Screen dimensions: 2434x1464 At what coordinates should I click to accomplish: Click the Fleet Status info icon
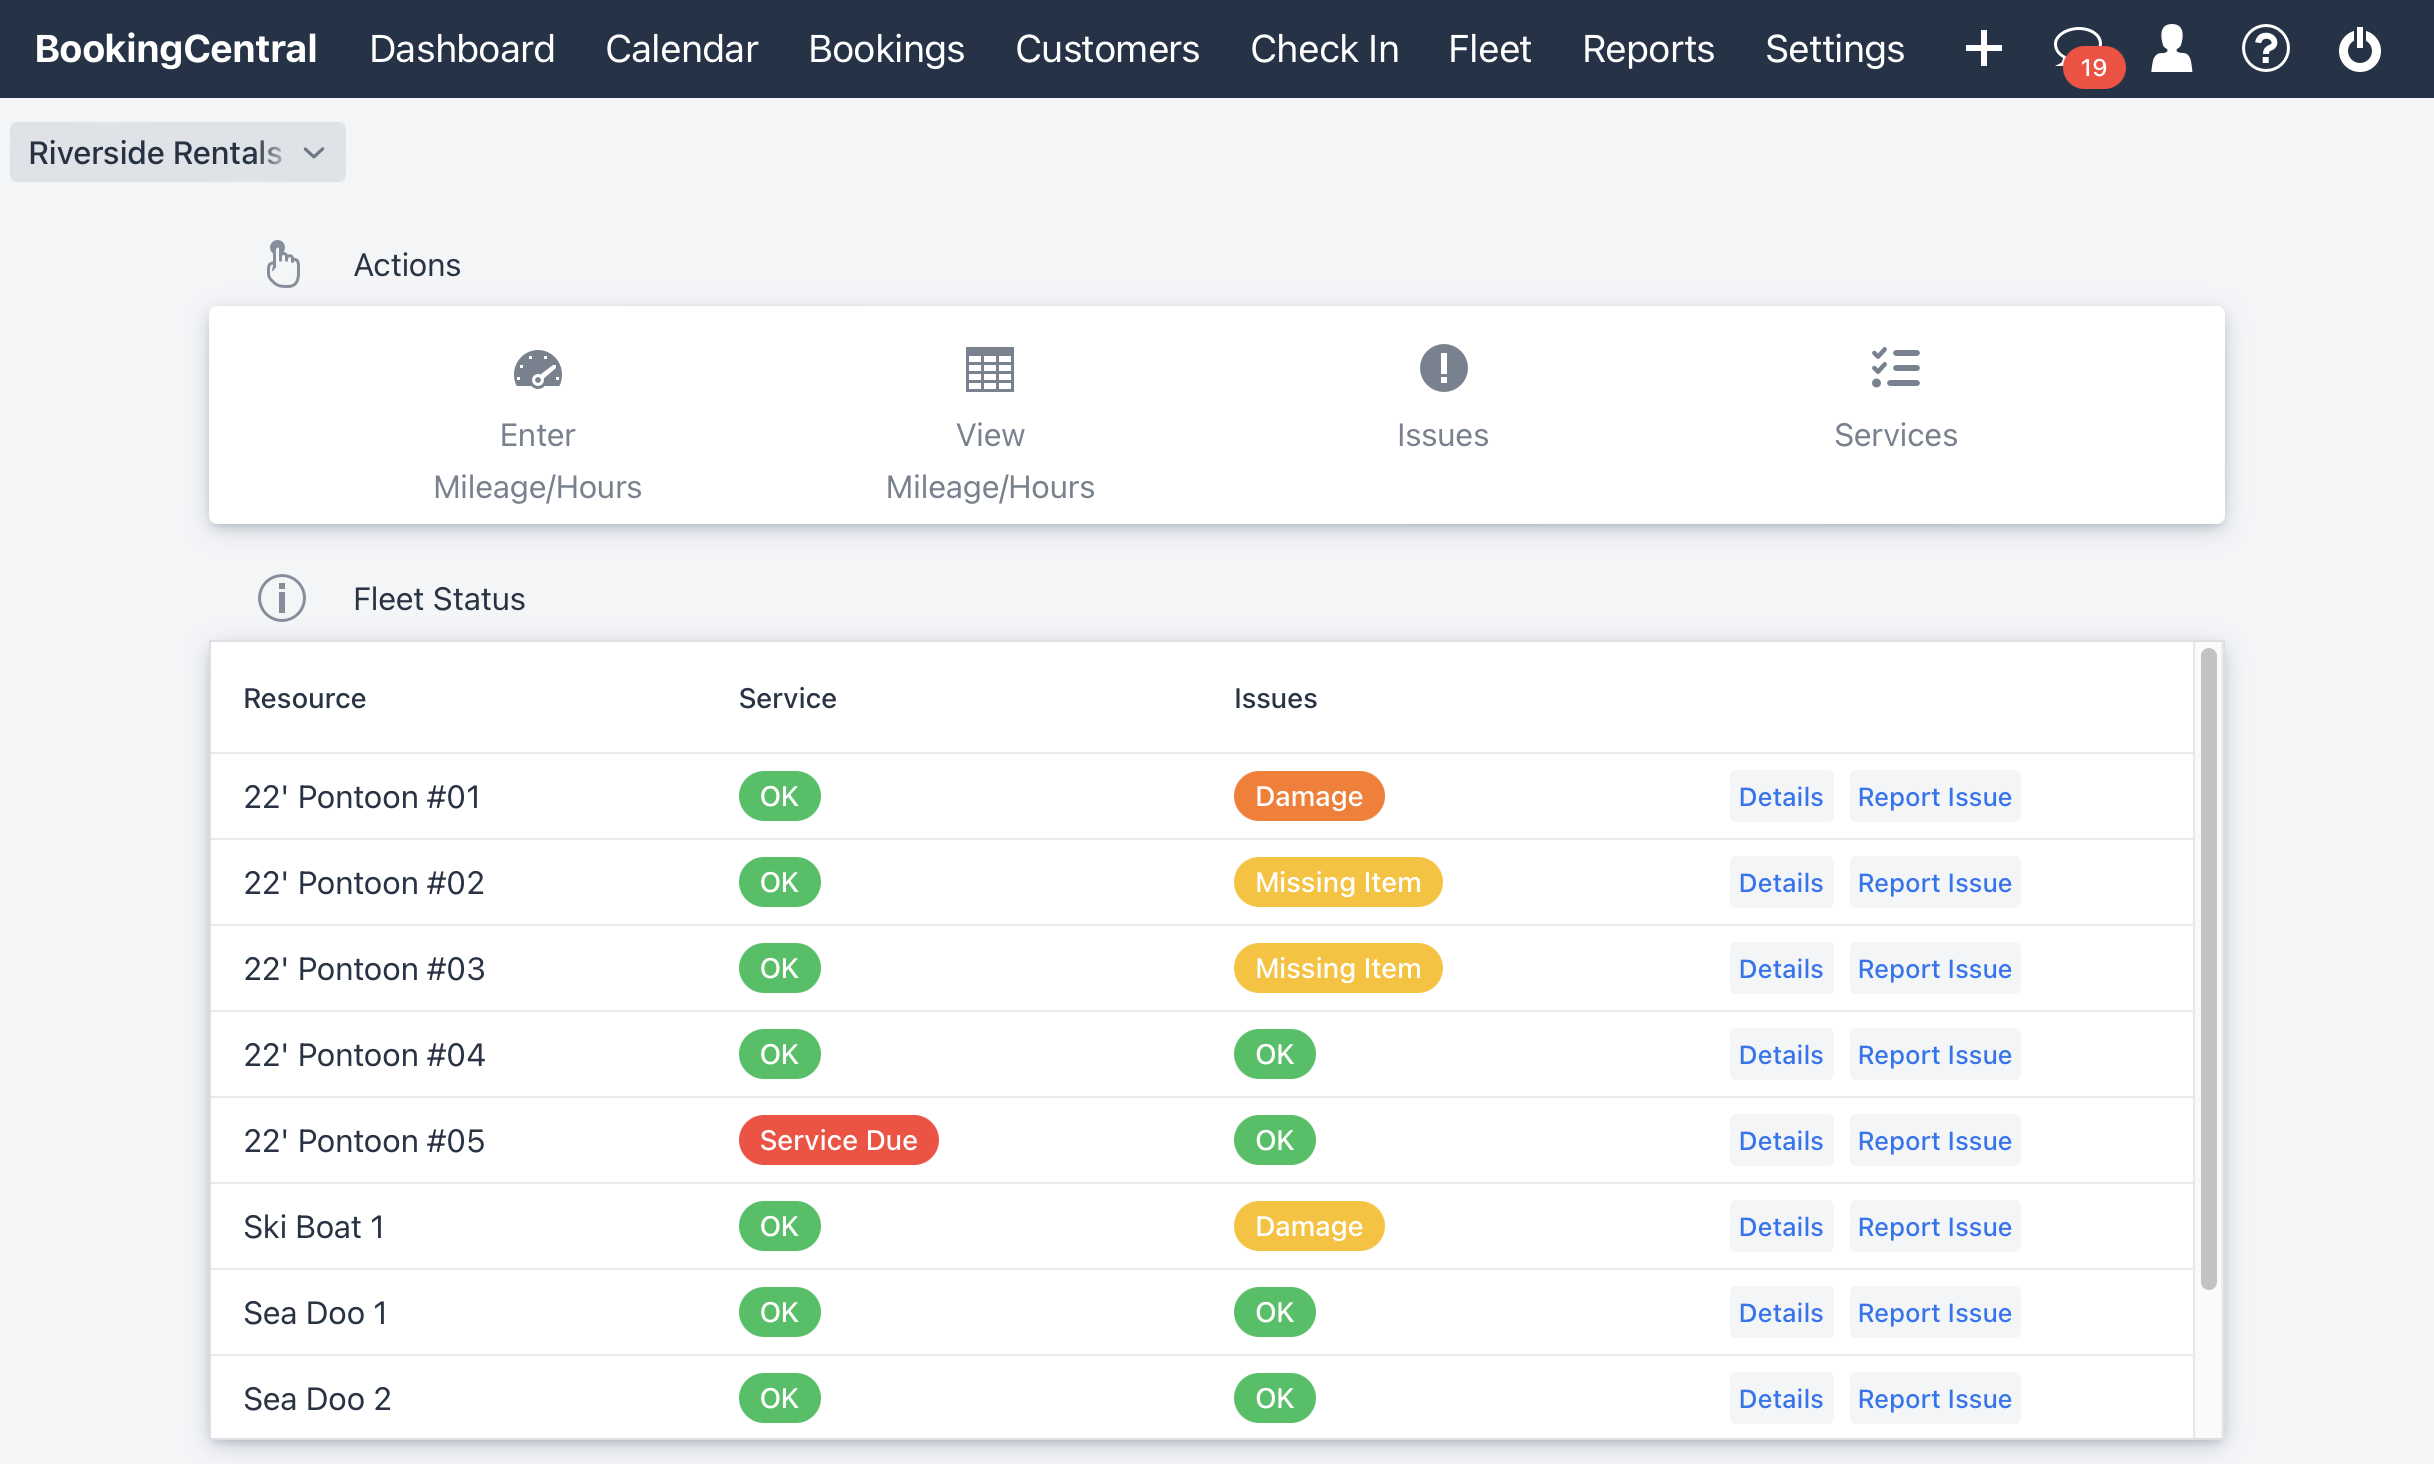[282, 598]
